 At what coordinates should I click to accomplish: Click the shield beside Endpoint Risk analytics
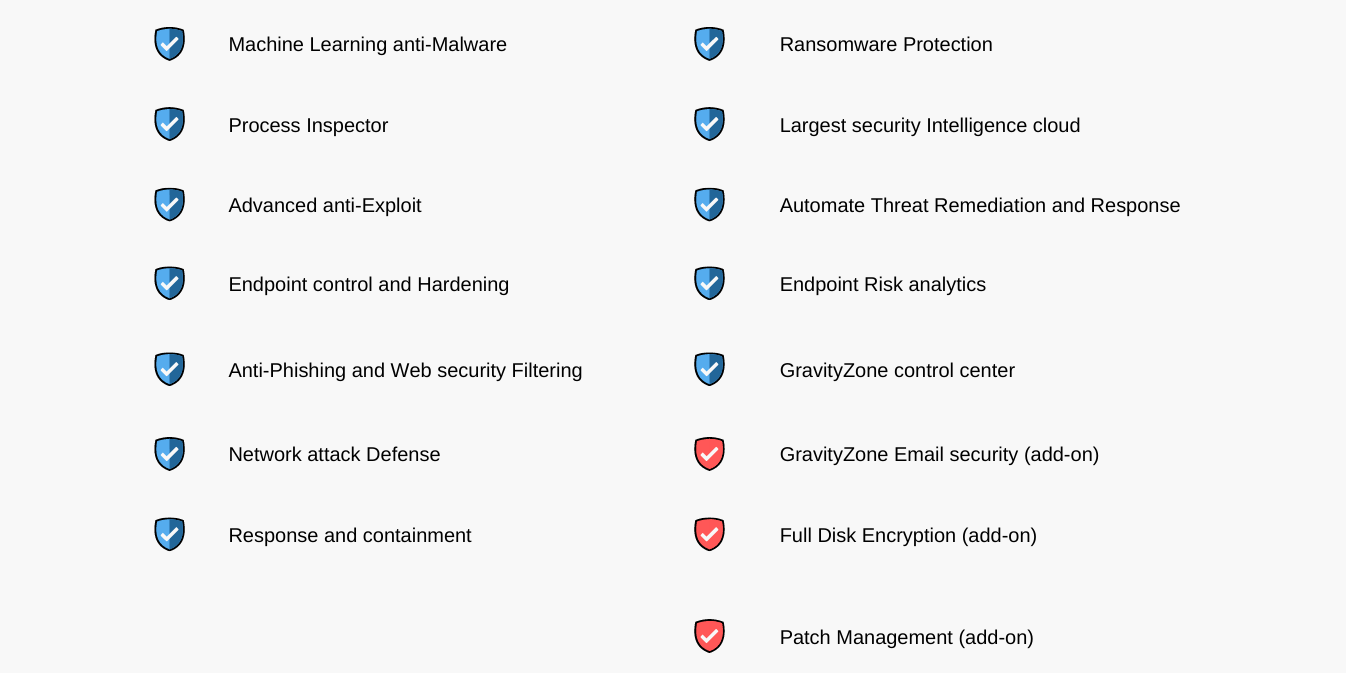tap(709, 283)
